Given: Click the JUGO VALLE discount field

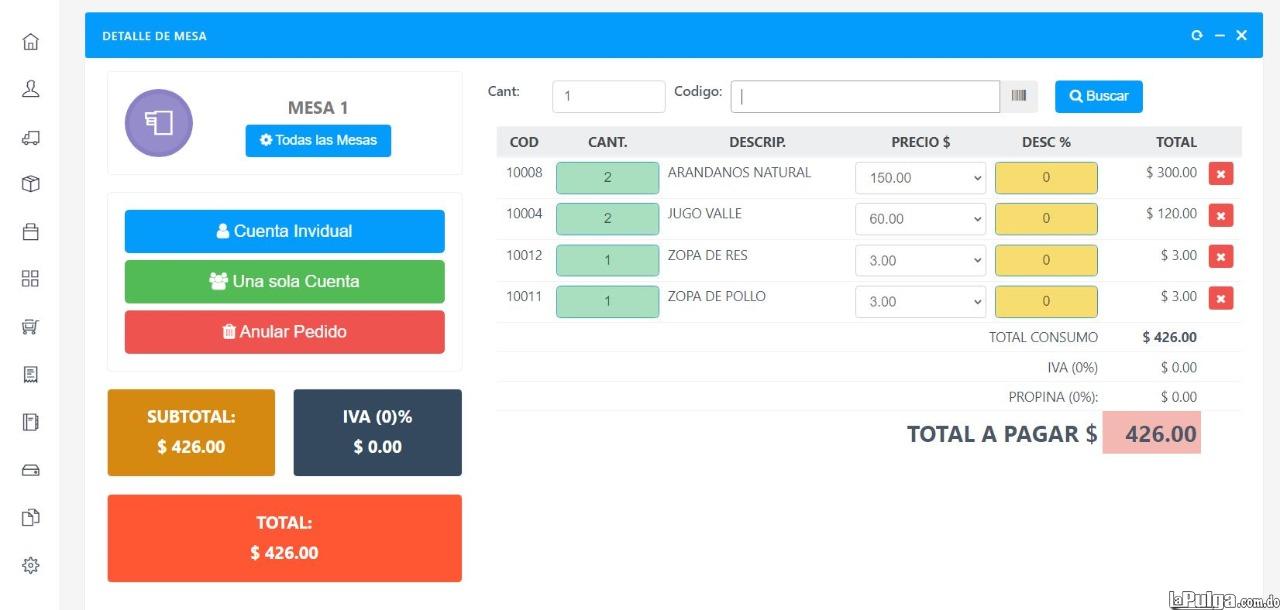Looking at the screenshot, I should click(1046, 219).
